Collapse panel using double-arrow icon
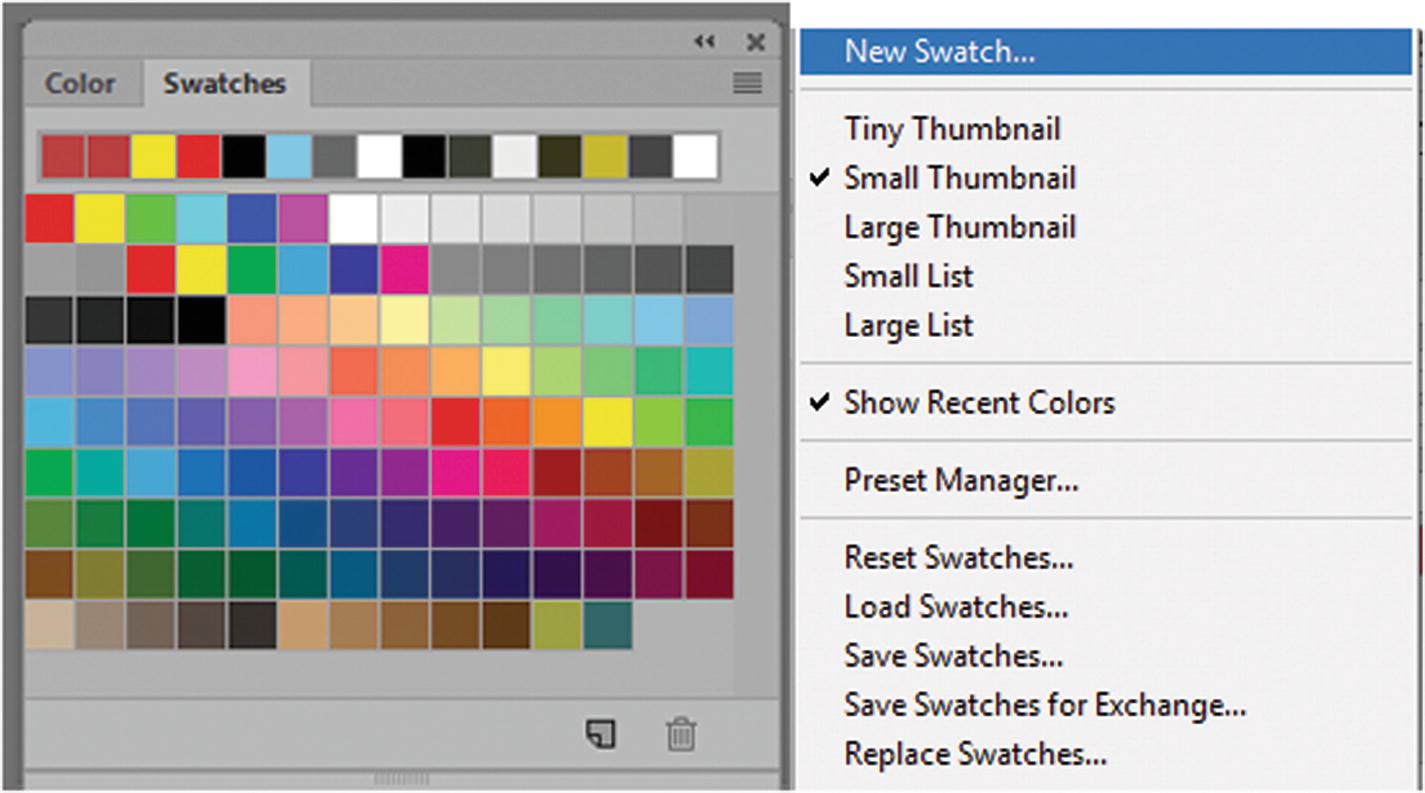This screenshot has width=1425, height=793. pos(705,42)
